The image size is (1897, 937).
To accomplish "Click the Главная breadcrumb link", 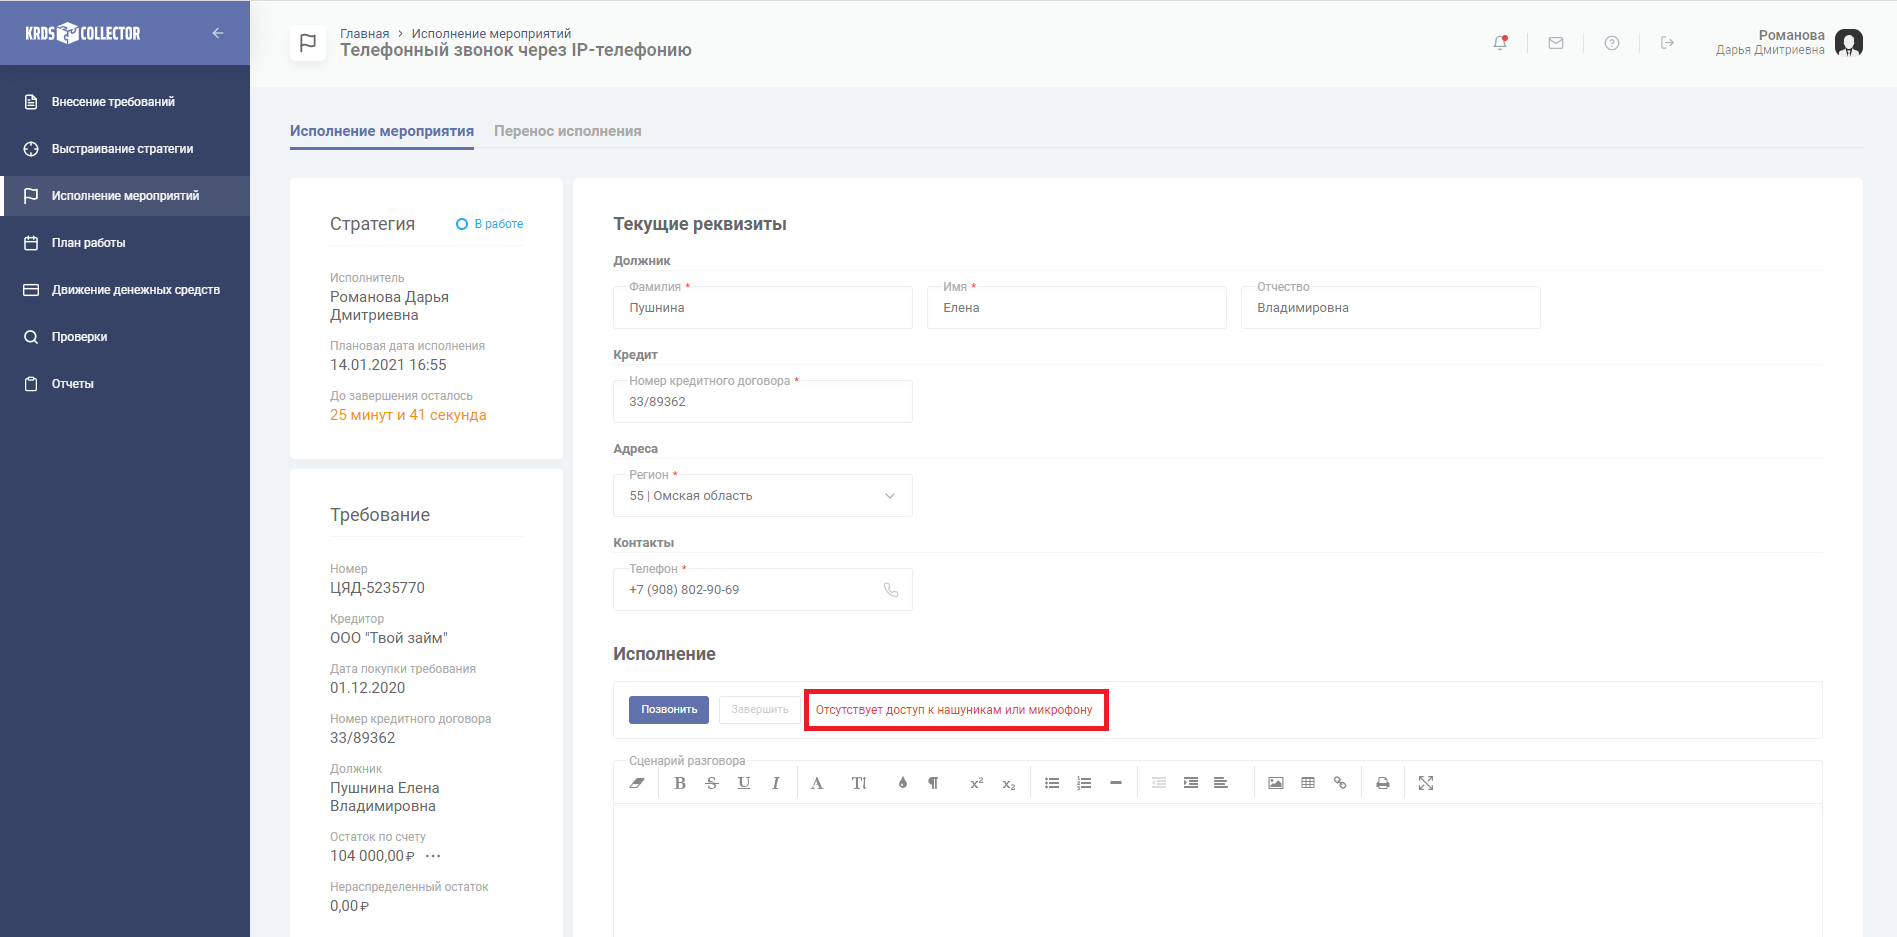I will pos(364,34).
